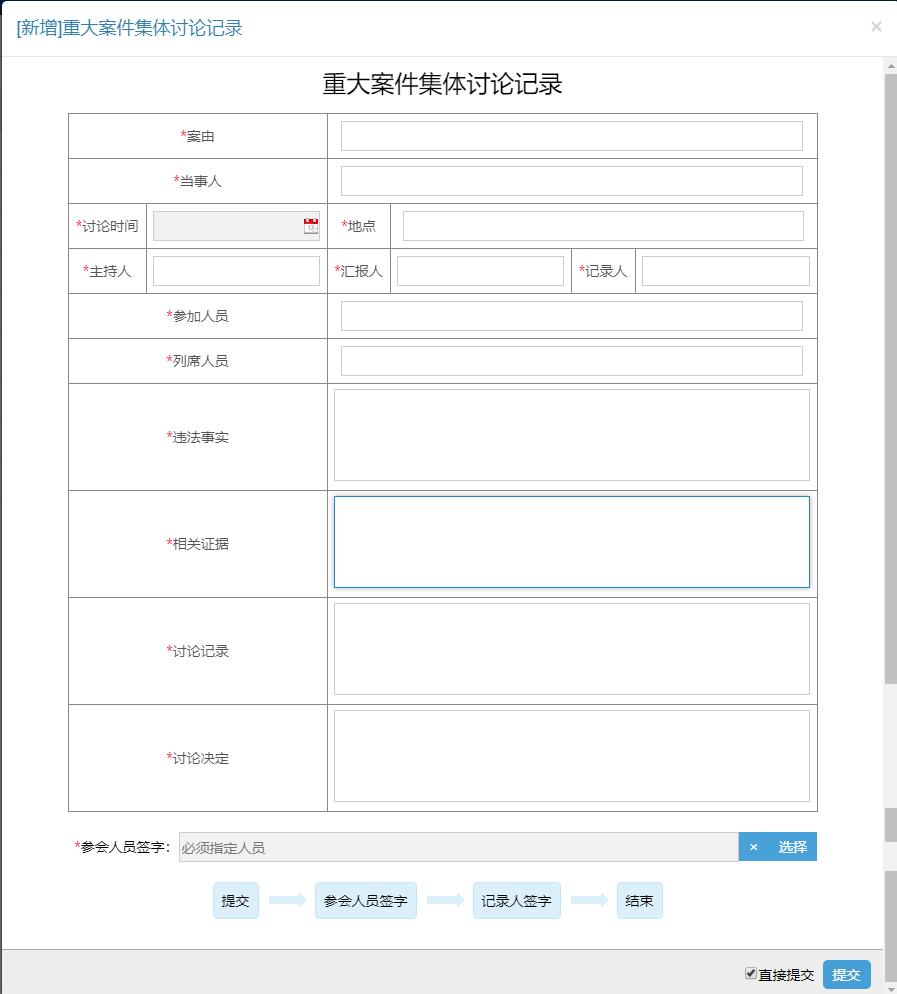The image size is (897, 994).
Task: Select the 记录人签字 workflow step
Action: pyautogui.click(x=517, y=900)
